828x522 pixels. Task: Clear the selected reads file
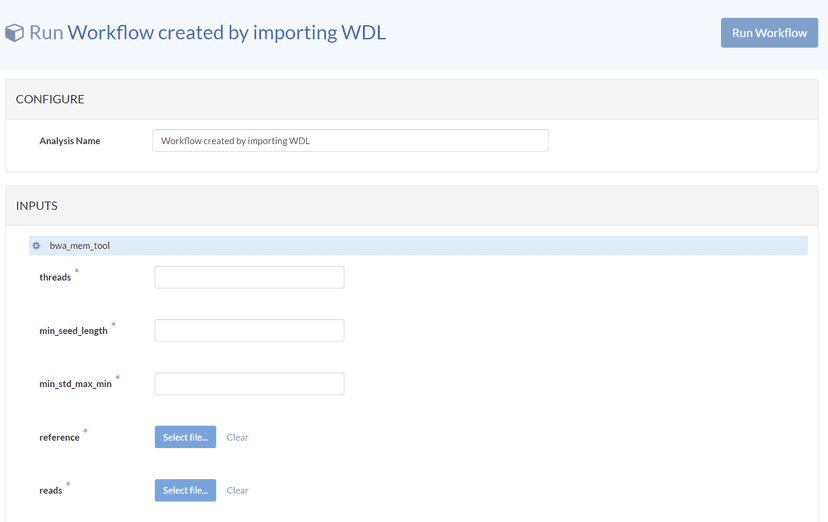click(237, 491)
